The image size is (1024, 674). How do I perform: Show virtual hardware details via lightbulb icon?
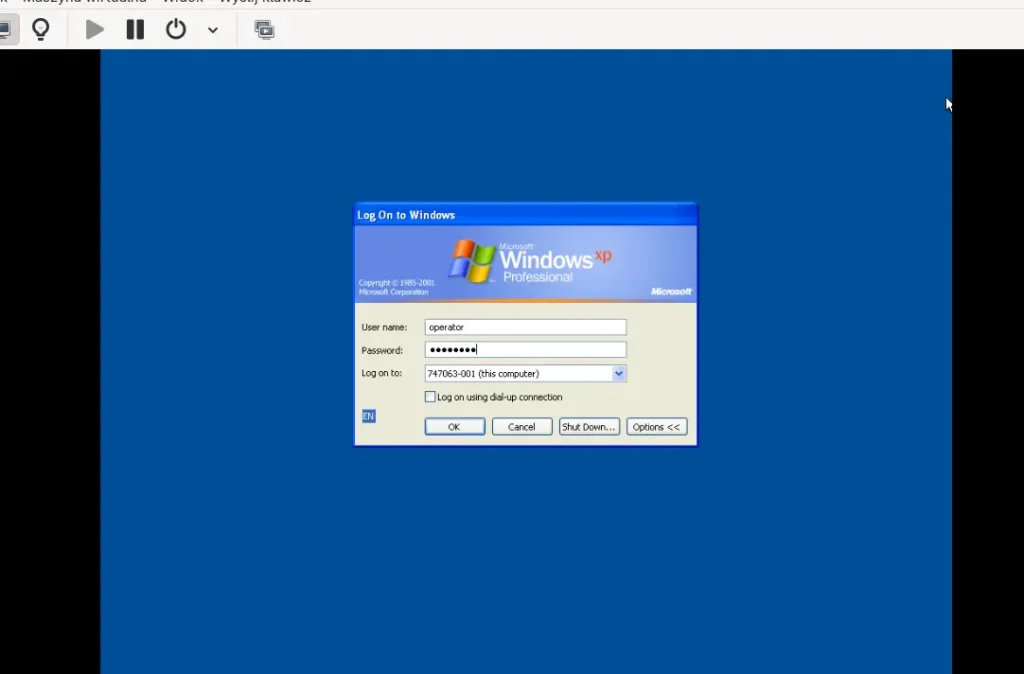click(x=41, y=29)
